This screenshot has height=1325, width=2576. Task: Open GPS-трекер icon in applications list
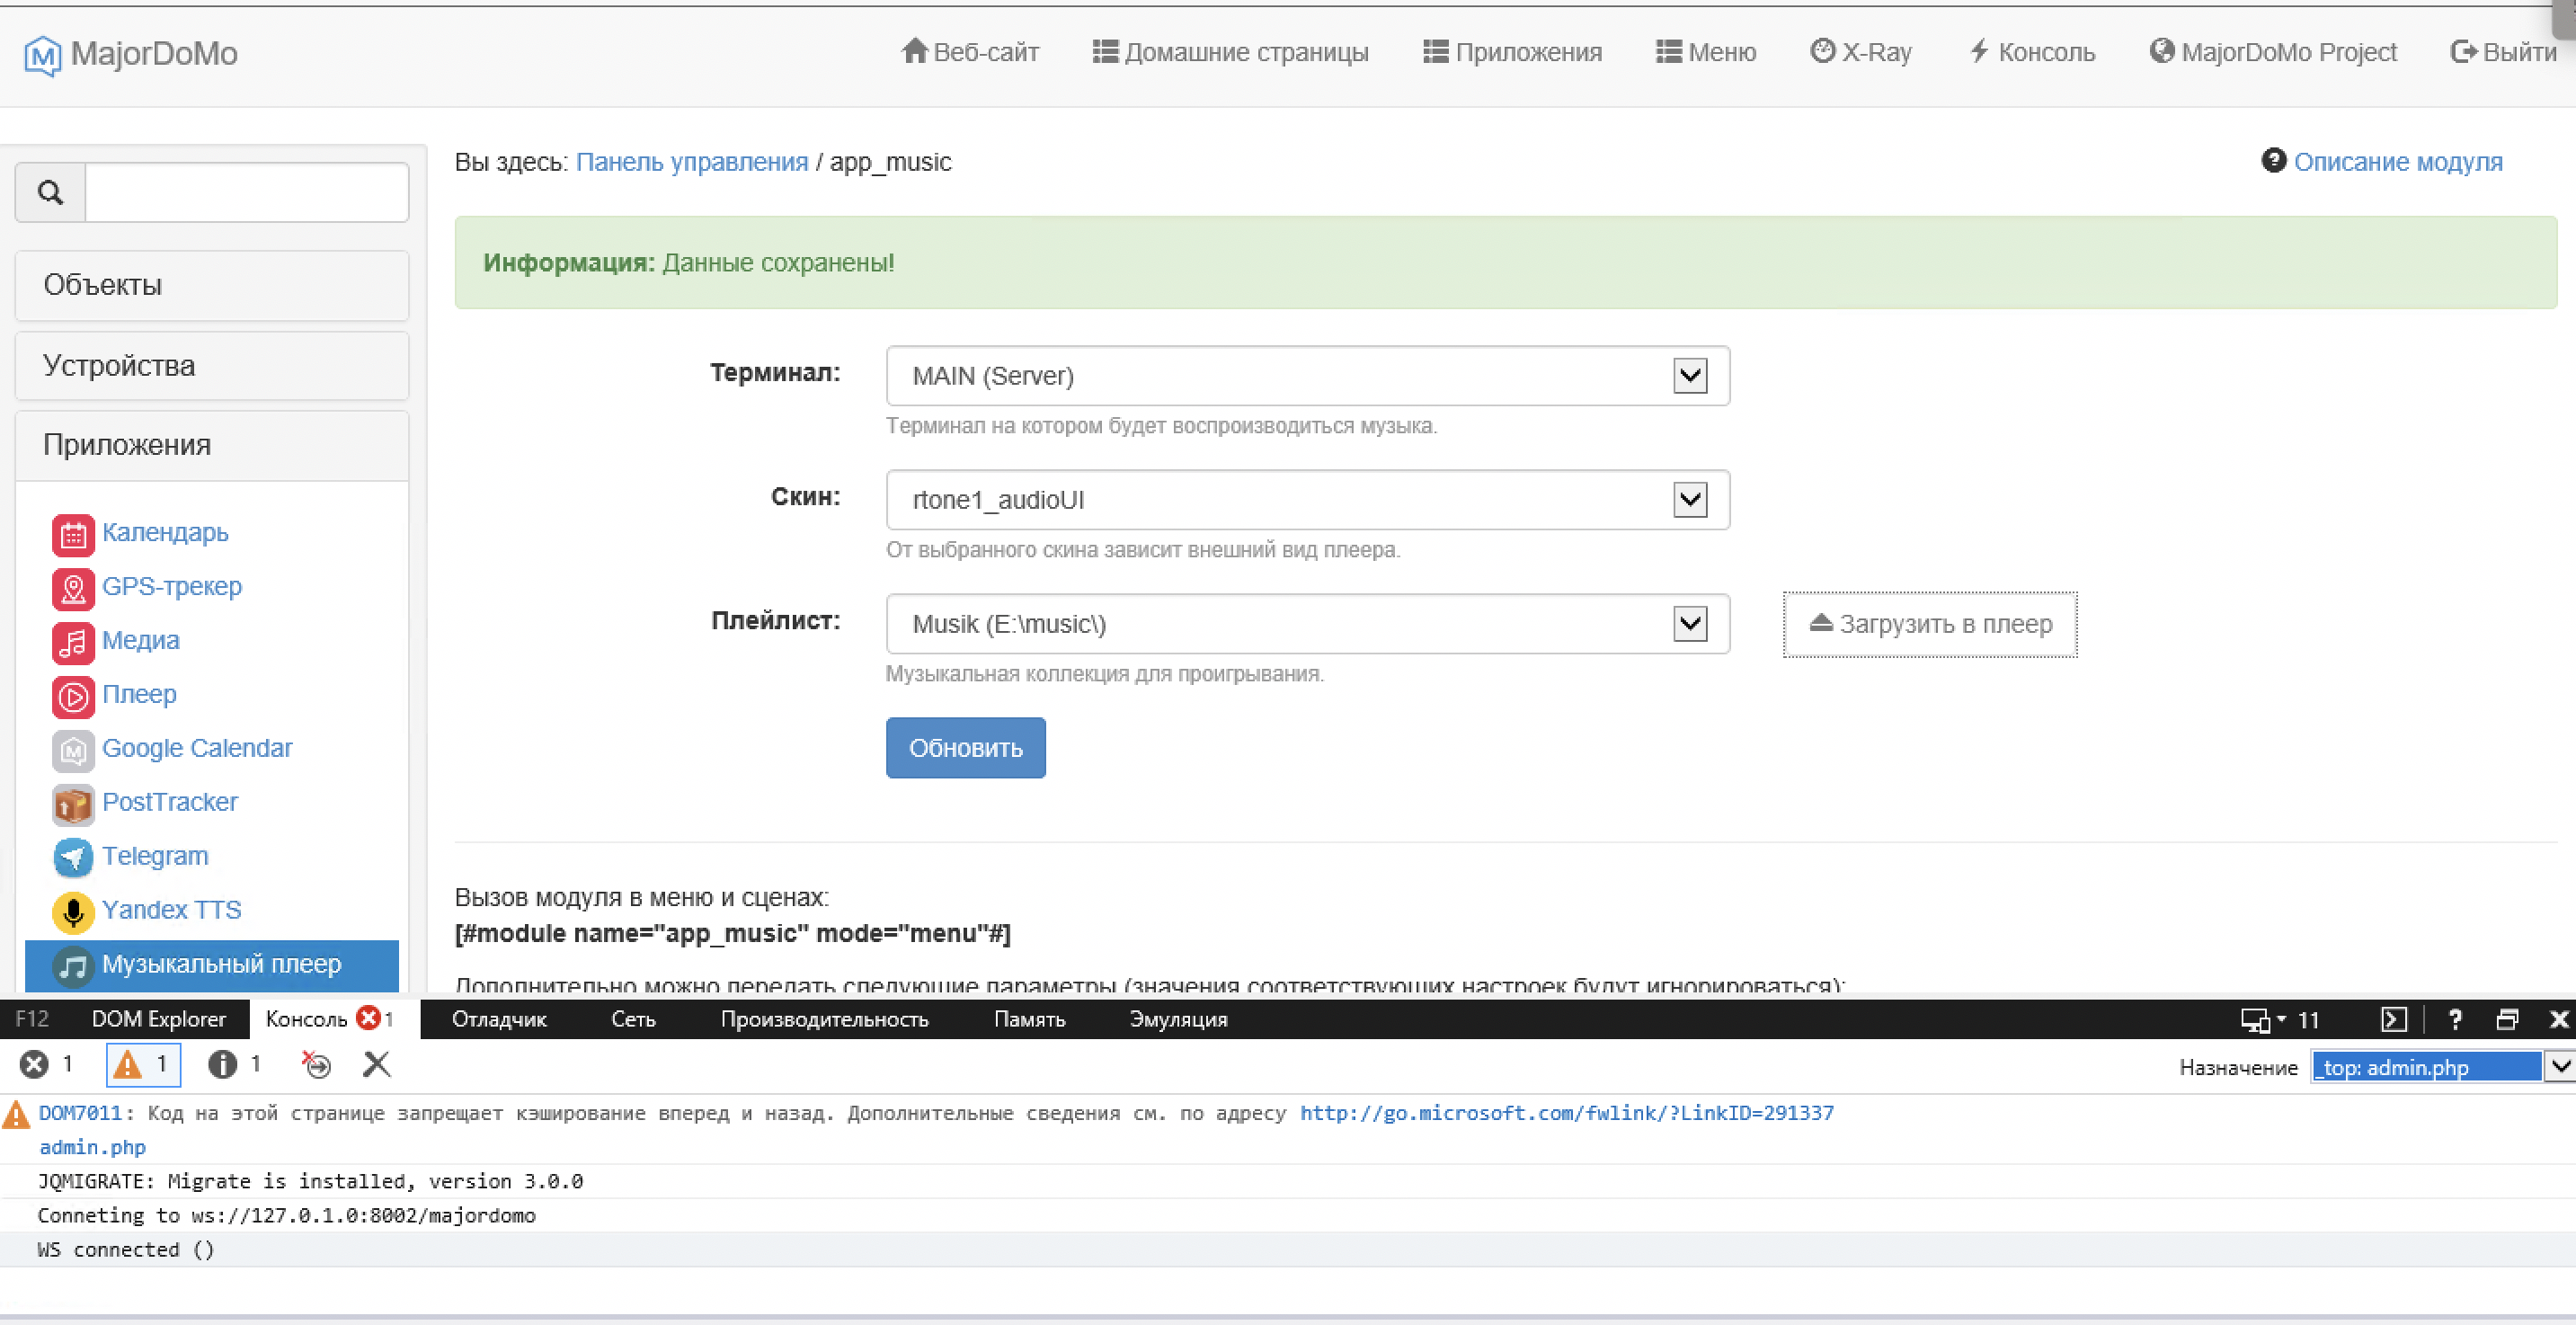pyautogui.click(x=73, y=588)
